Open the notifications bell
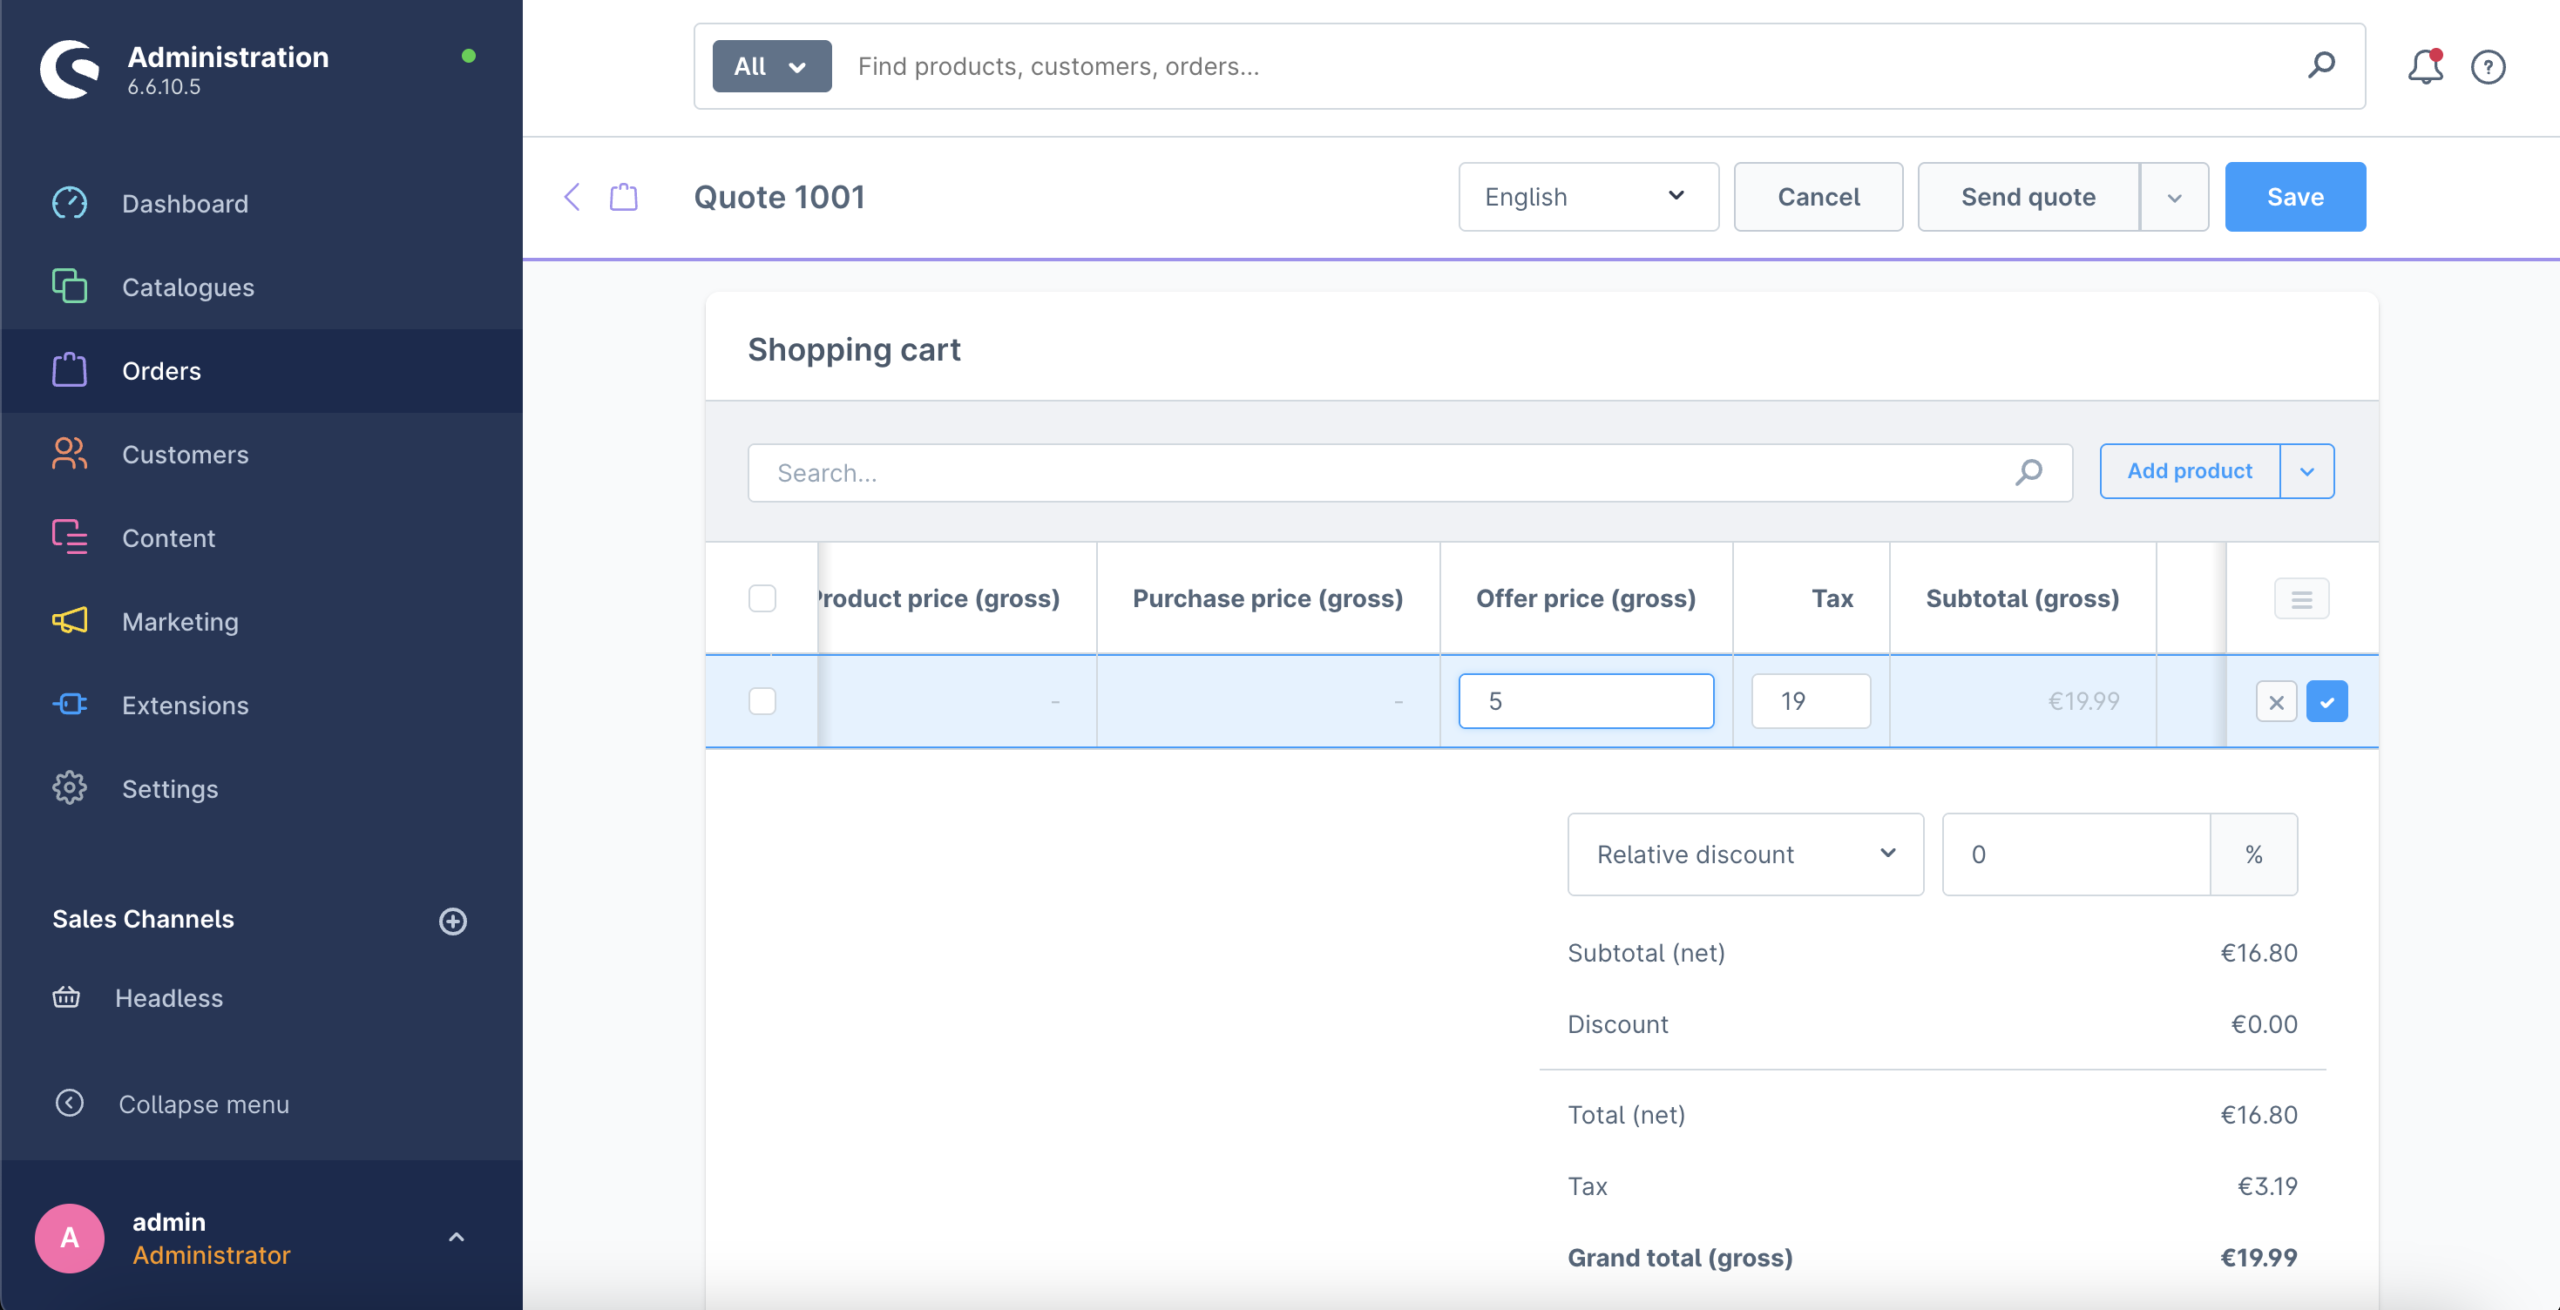Viewport: 2560px width, 1310px height. tap(2424, 67)
